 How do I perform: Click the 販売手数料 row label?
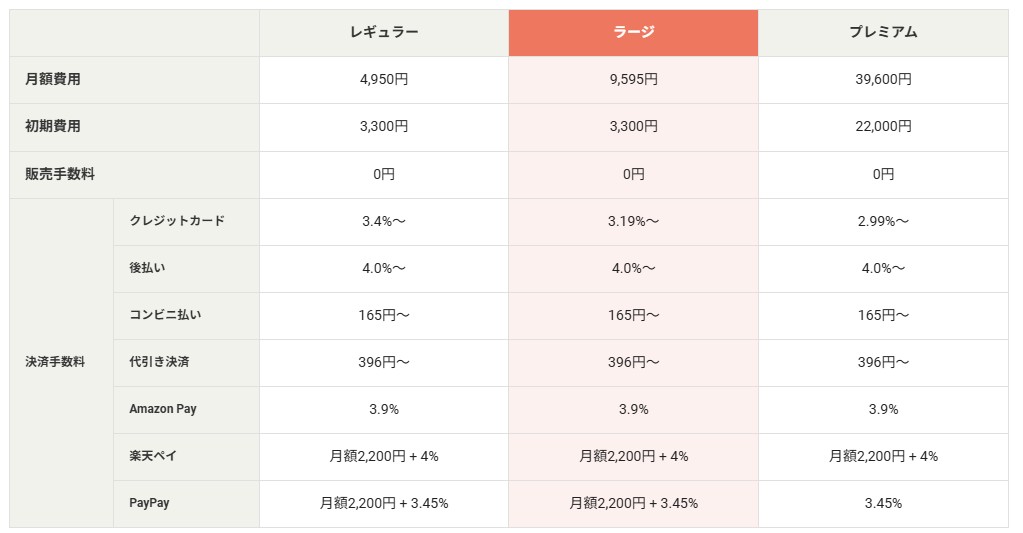(x=60, y=174)
